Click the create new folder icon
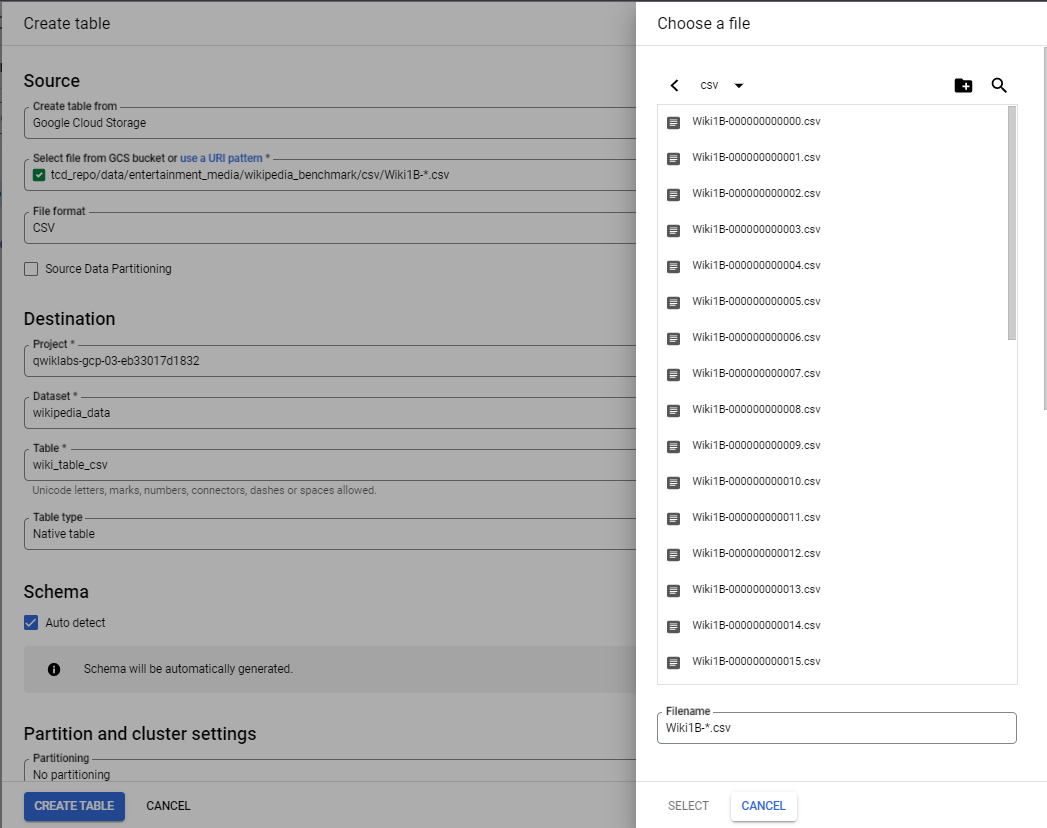The image size is (1047, 828). [963, 85]
